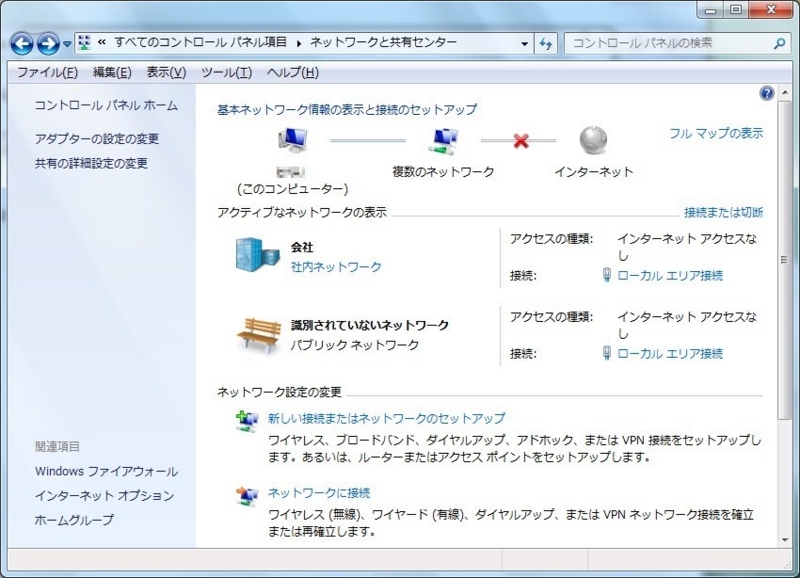800x578 pixels.
Task: Go to コントロール パネル ホーム
Action: click(x=106, y=106)
